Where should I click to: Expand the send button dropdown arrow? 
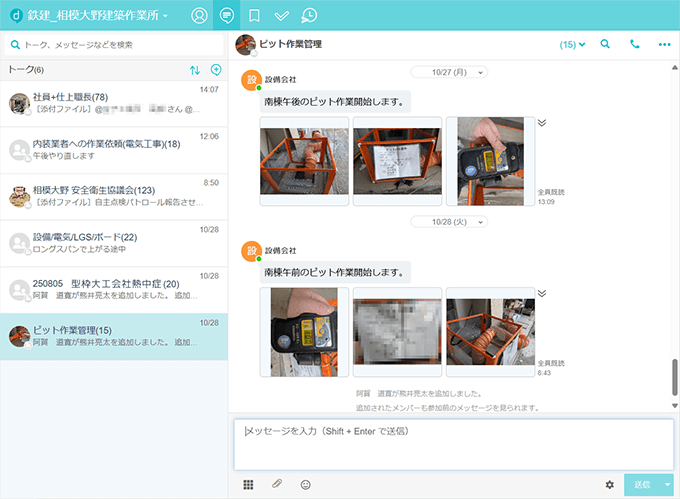pyautogui.click(x=667, y=485)
